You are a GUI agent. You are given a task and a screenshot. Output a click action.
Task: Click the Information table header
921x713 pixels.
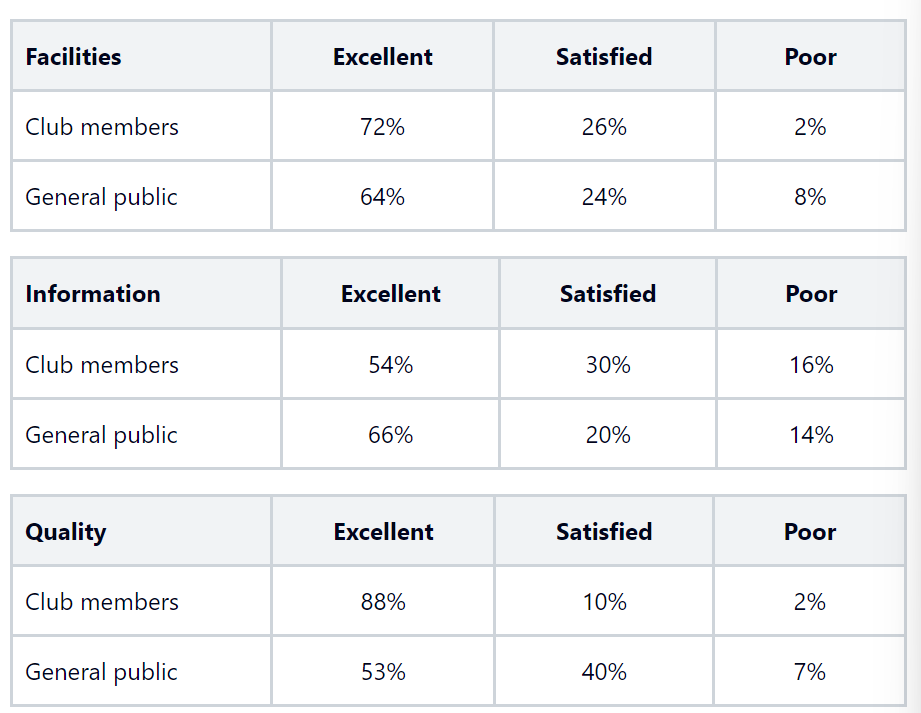point(92,294)
